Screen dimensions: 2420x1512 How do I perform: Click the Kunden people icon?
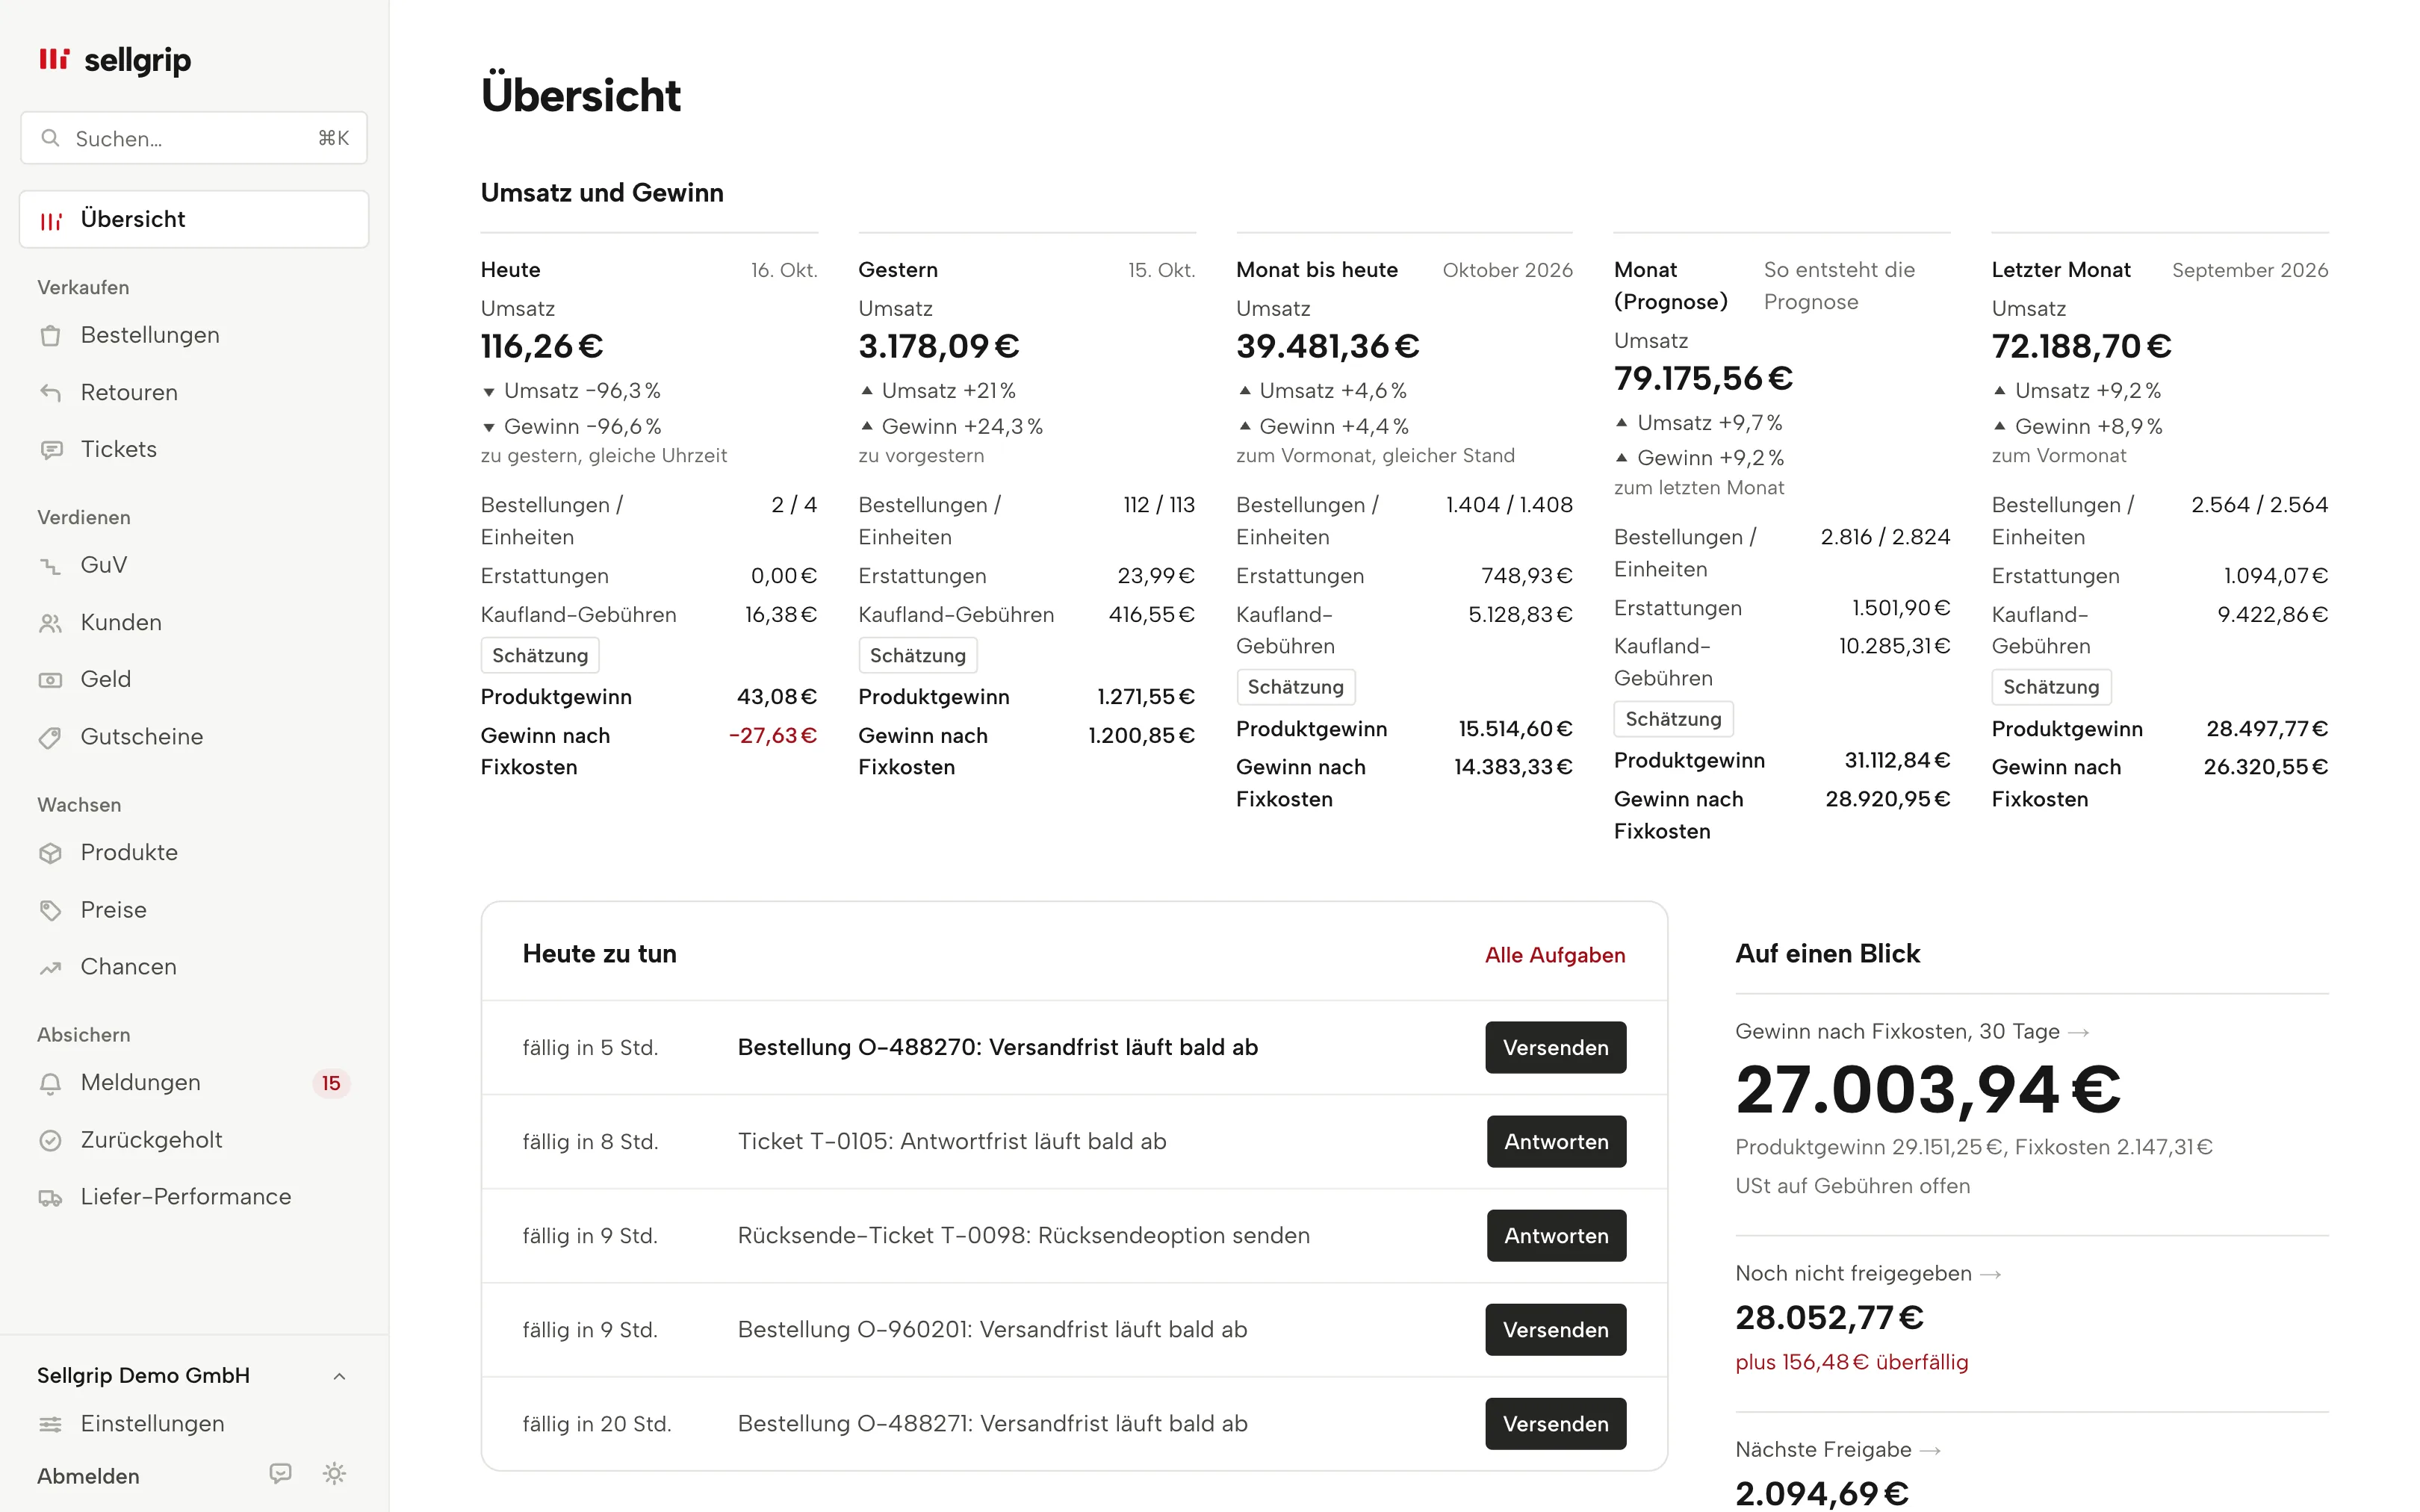pos(51,623)
